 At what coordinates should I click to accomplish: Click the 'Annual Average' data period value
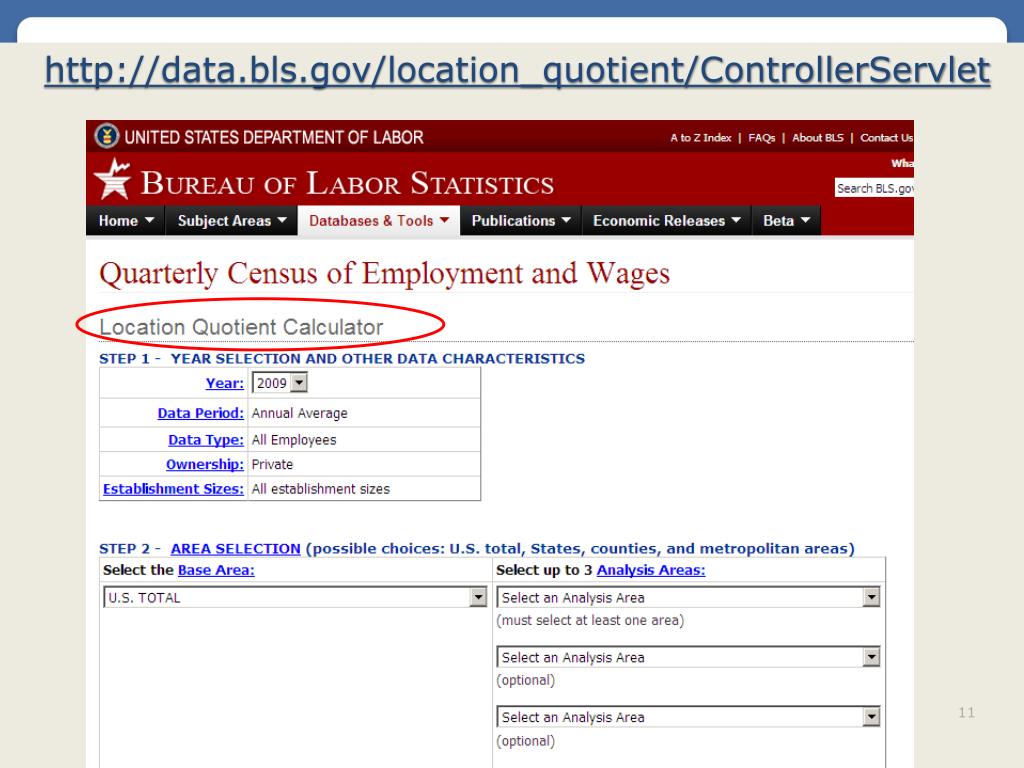300,413
